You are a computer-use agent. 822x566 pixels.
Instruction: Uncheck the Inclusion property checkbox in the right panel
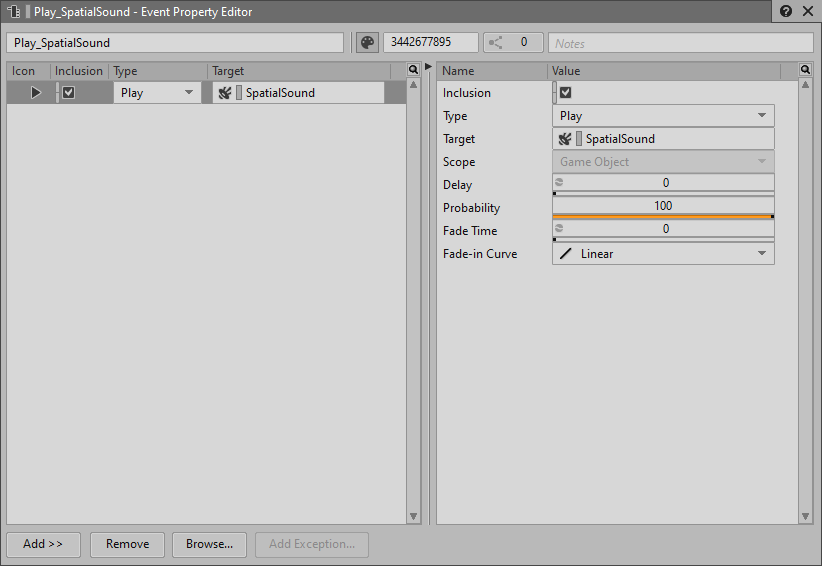tap(565, 93)
